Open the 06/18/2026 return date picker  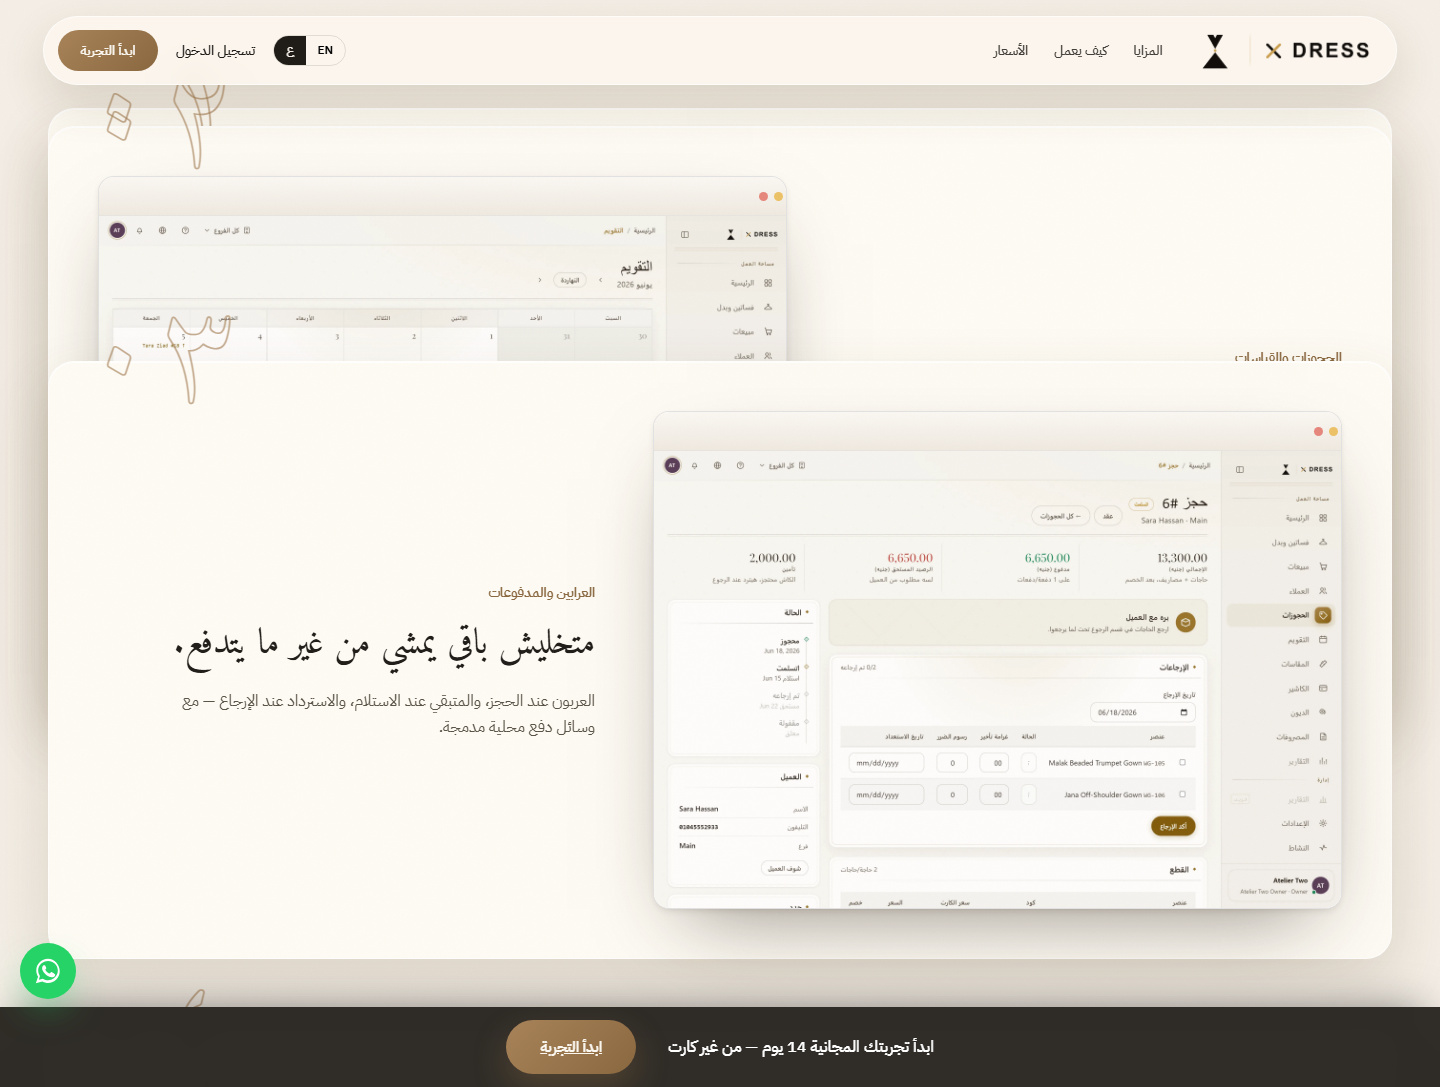coord(1143,713)
